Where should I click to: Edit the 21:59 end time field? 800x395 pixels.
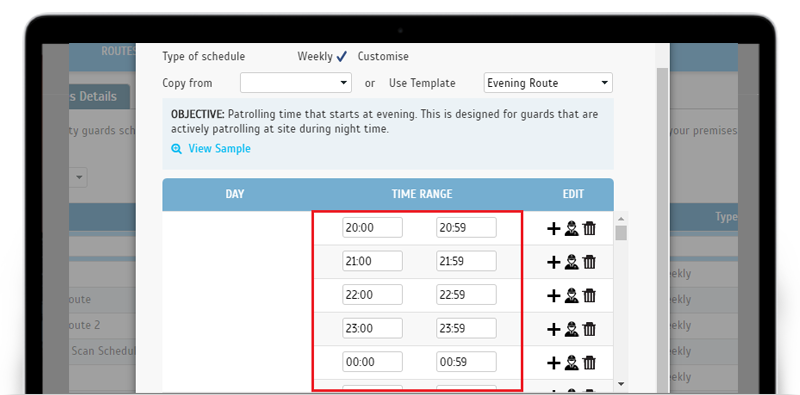(x=466, y=261)
